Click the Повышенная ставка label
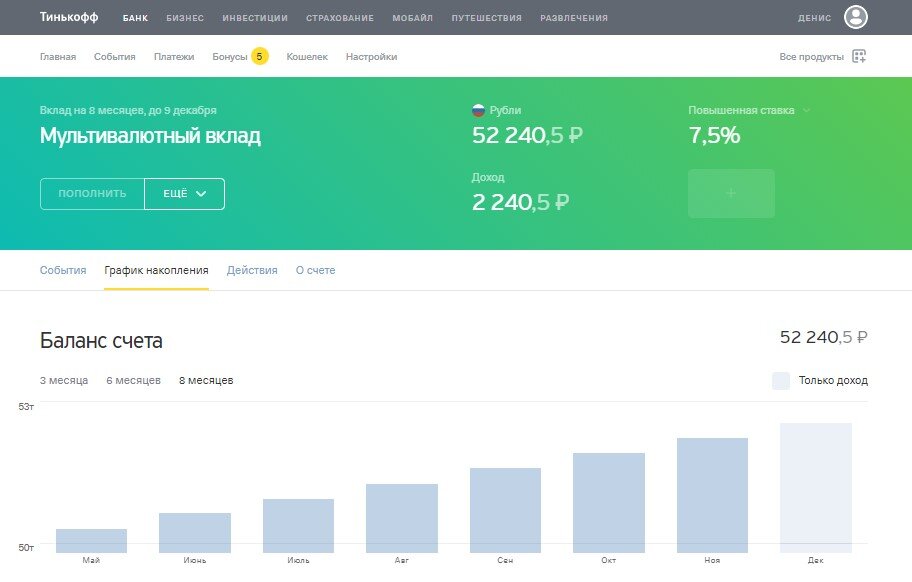The image size is (912, 582). (741, 110)
